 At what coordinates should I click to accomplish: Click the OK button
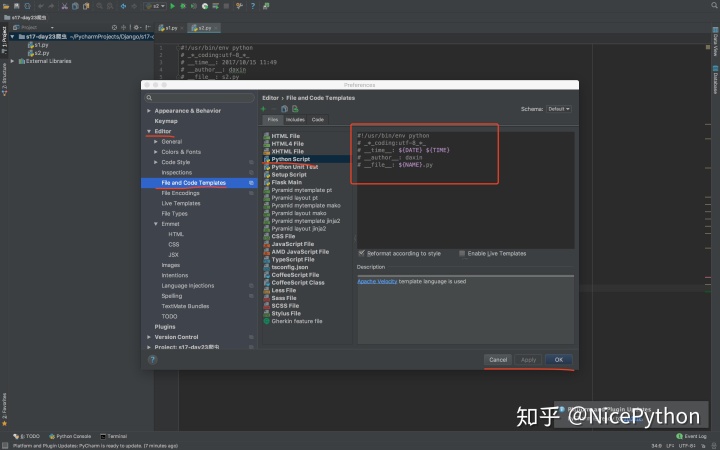point(558,360)
